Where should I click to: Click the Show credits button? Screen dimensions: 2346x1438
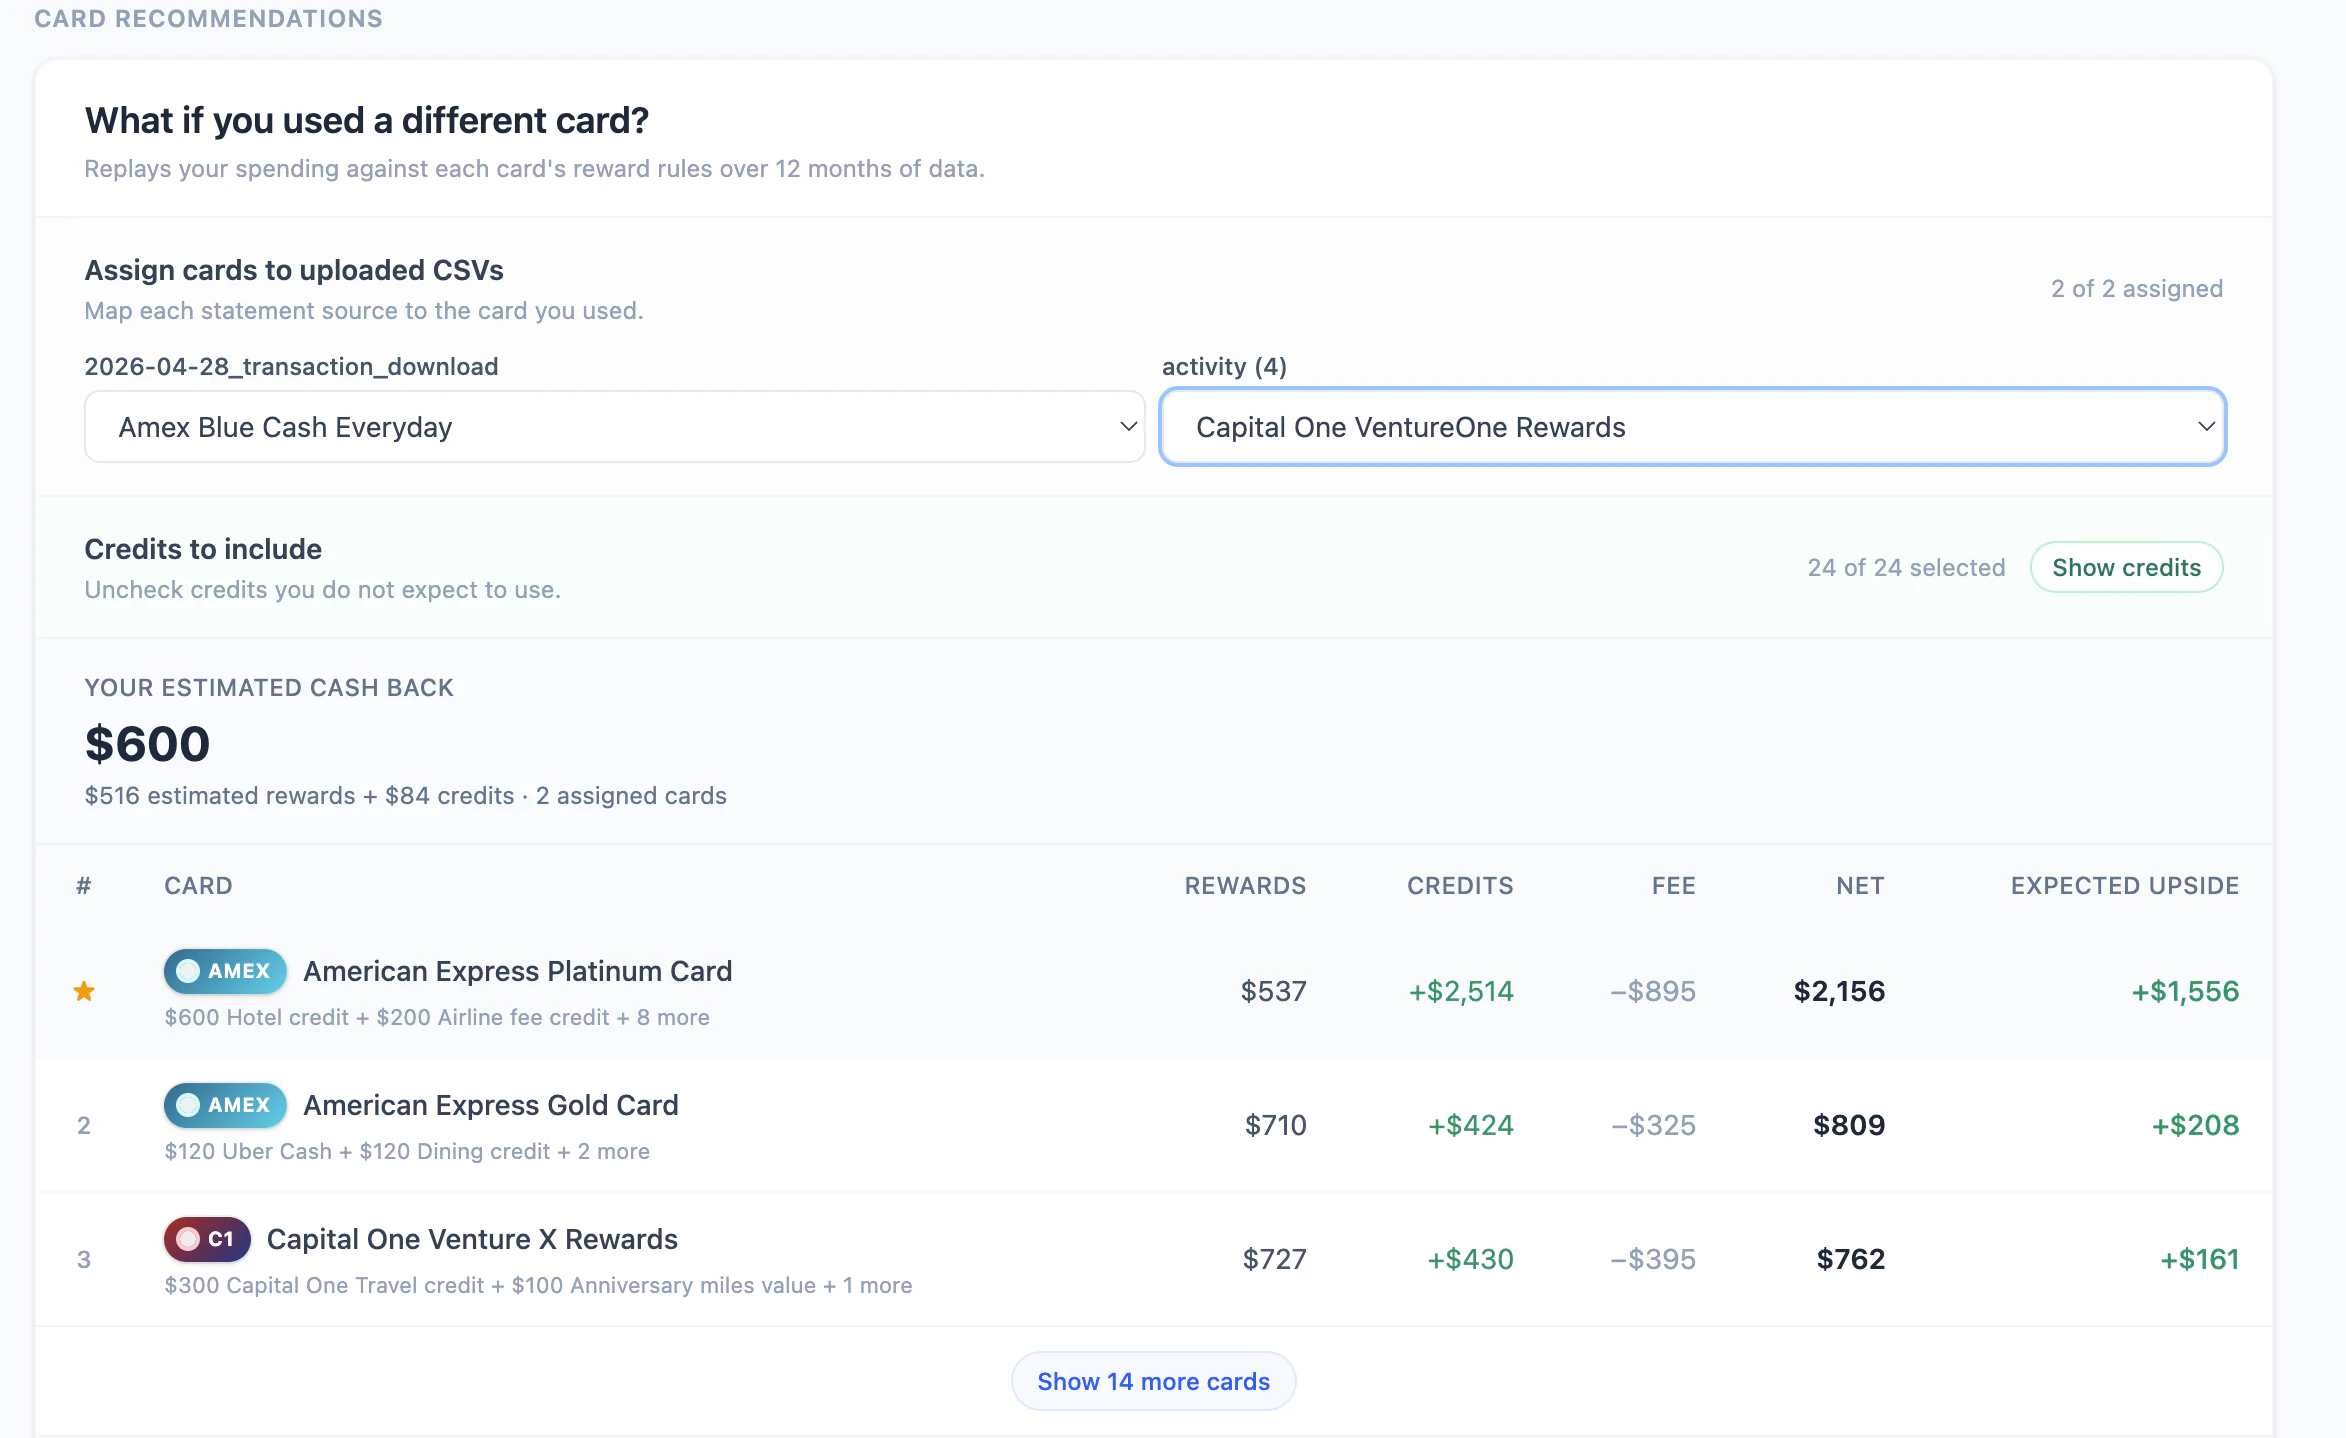(x=2126, y=567)
